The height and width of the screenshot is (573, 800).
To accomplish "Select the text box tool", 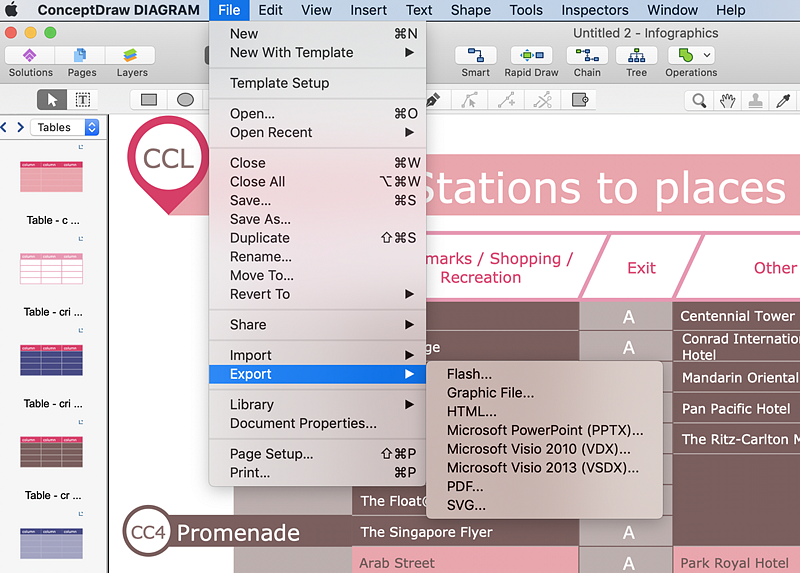I will pyautogui.click(x=83, y=99).
